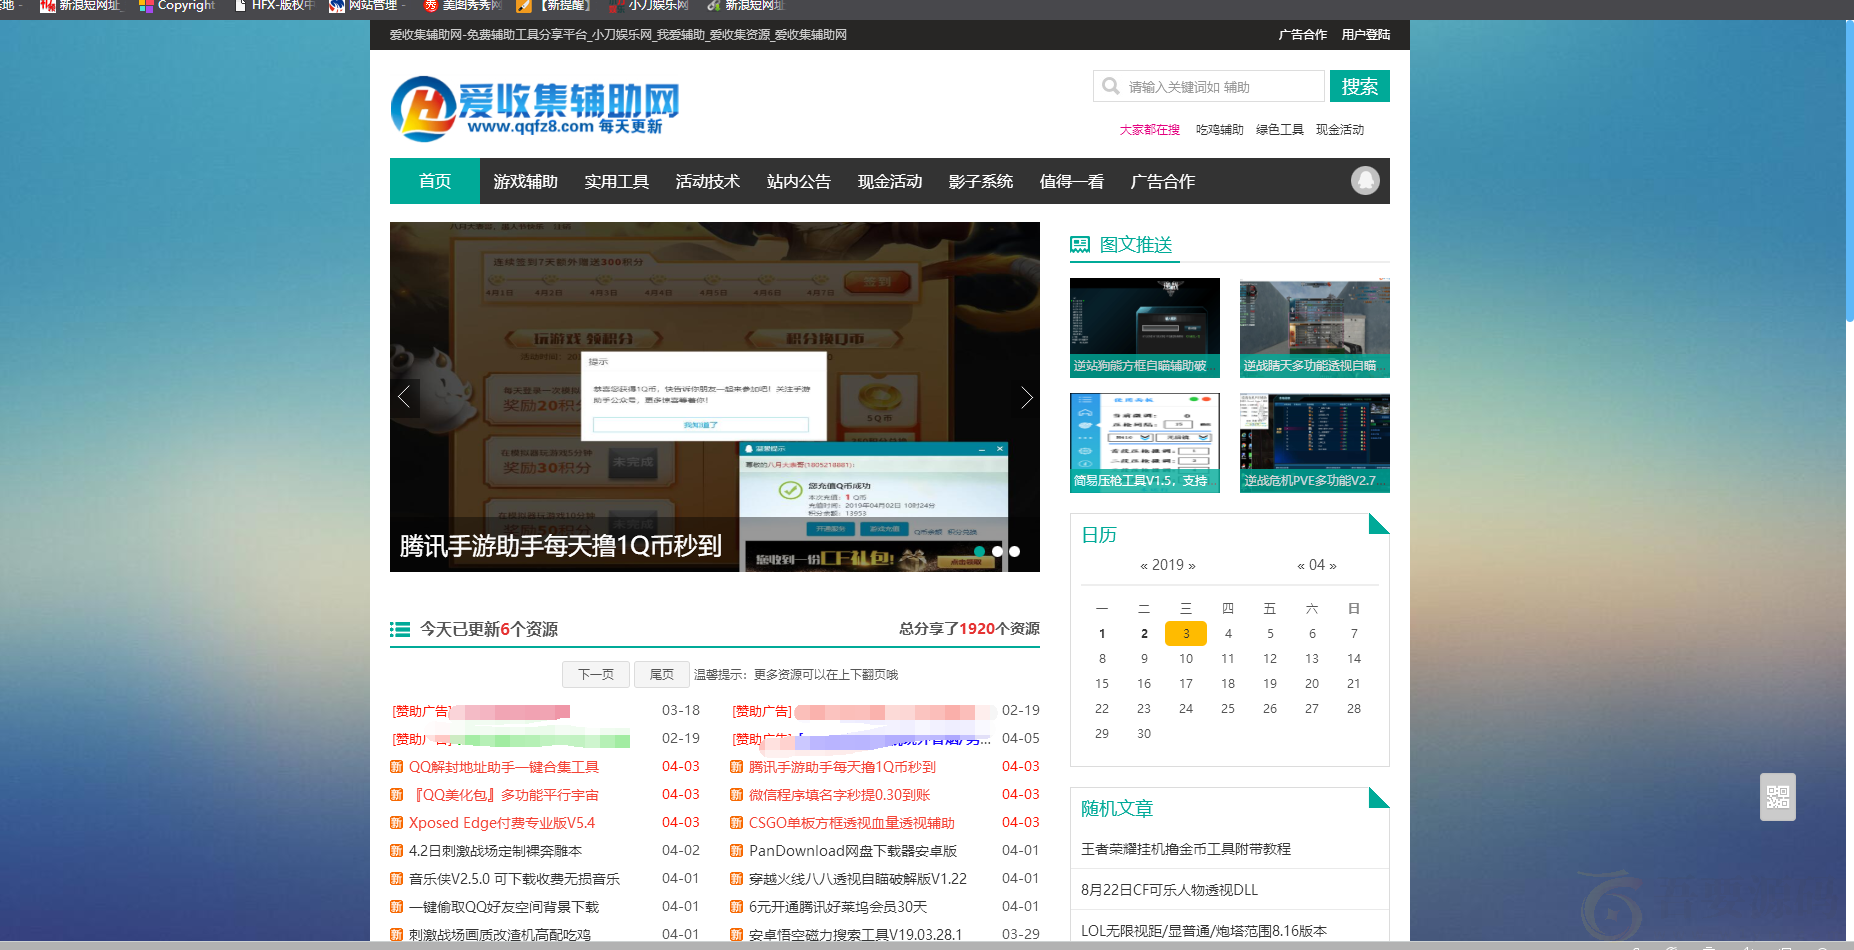This screenshot has height=950, width=1854.
Task: Select calendar day 30
Action: (x=1144, y=733)
